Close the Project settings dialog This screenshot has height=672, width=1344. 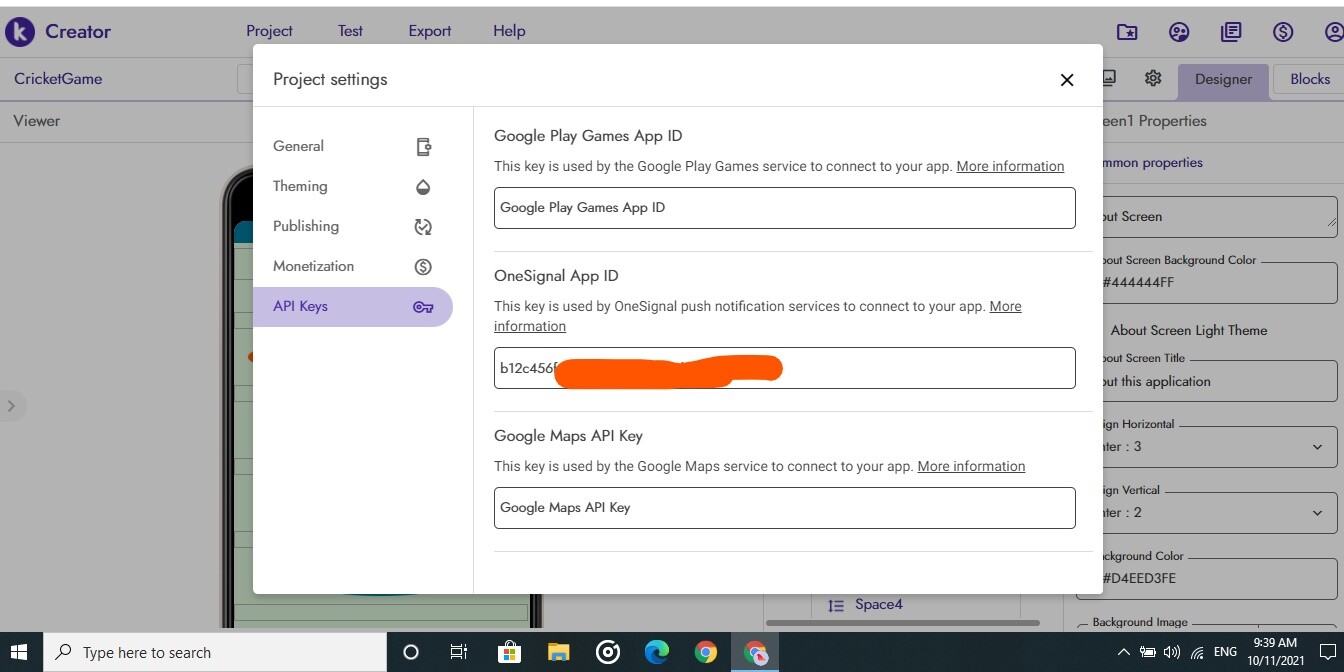pos(1067,80)
